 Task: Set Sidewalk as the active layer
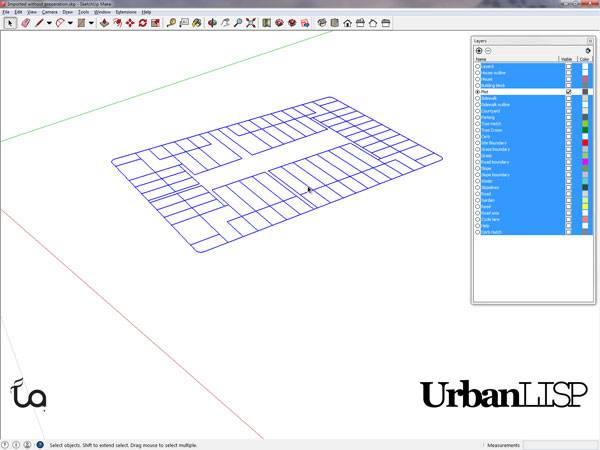coord(478,98)
